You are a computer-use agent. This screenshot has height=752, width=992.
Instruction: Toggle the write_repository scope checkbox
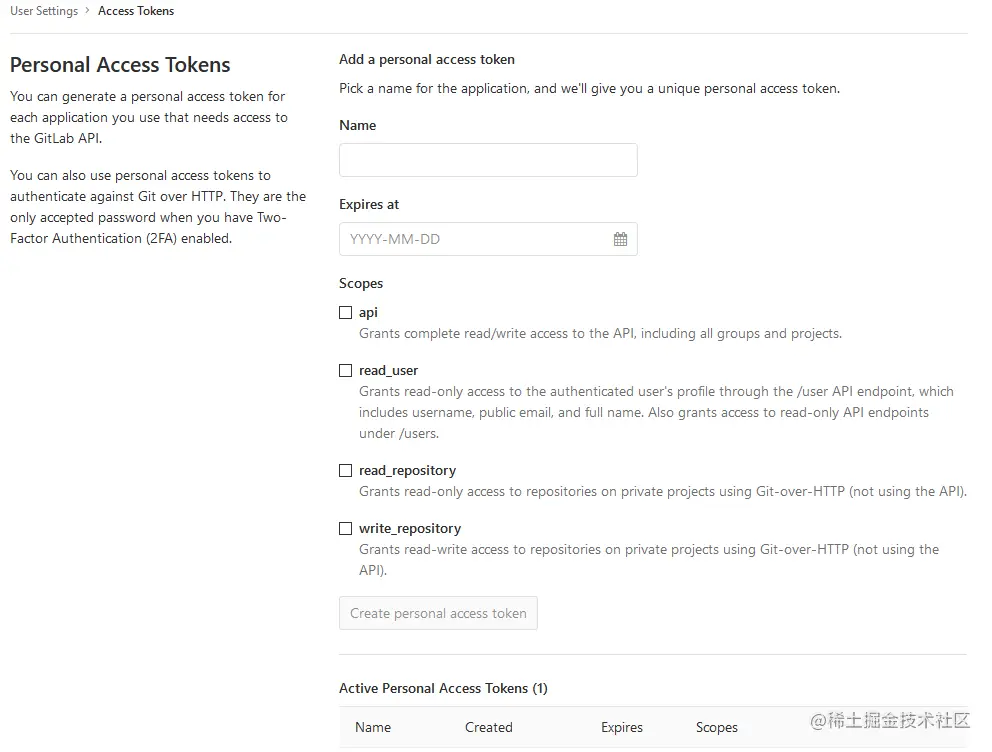tap(346, 529)
